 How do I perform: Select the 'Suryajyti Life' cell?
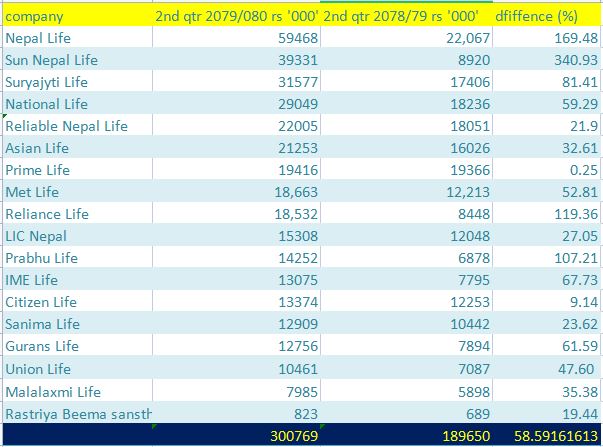(x=77, y=82)
